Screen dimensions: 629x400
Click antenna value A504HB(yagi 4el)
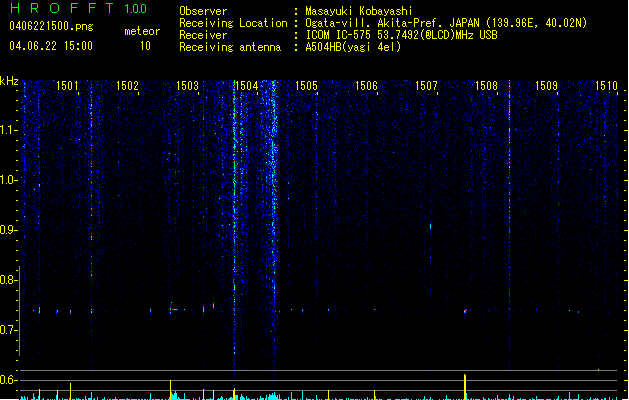(353, 47)
